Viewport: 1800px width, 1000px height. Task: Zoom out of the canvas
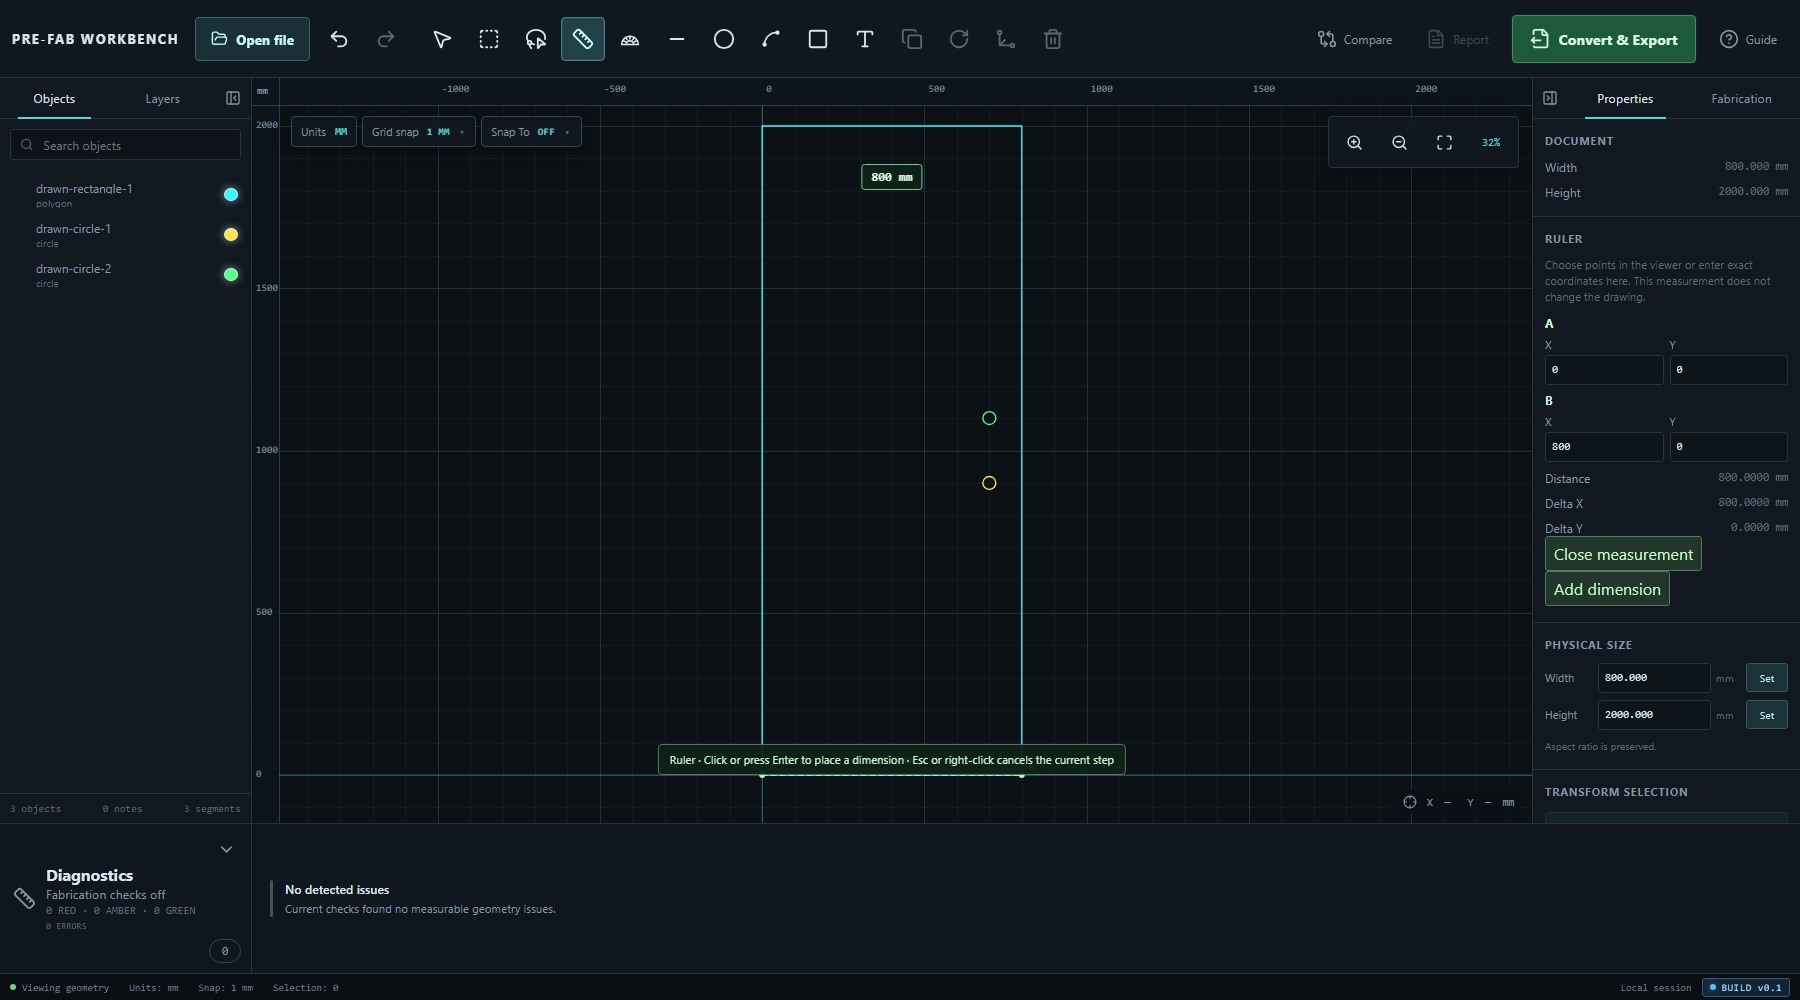[x=1399, y=143]
